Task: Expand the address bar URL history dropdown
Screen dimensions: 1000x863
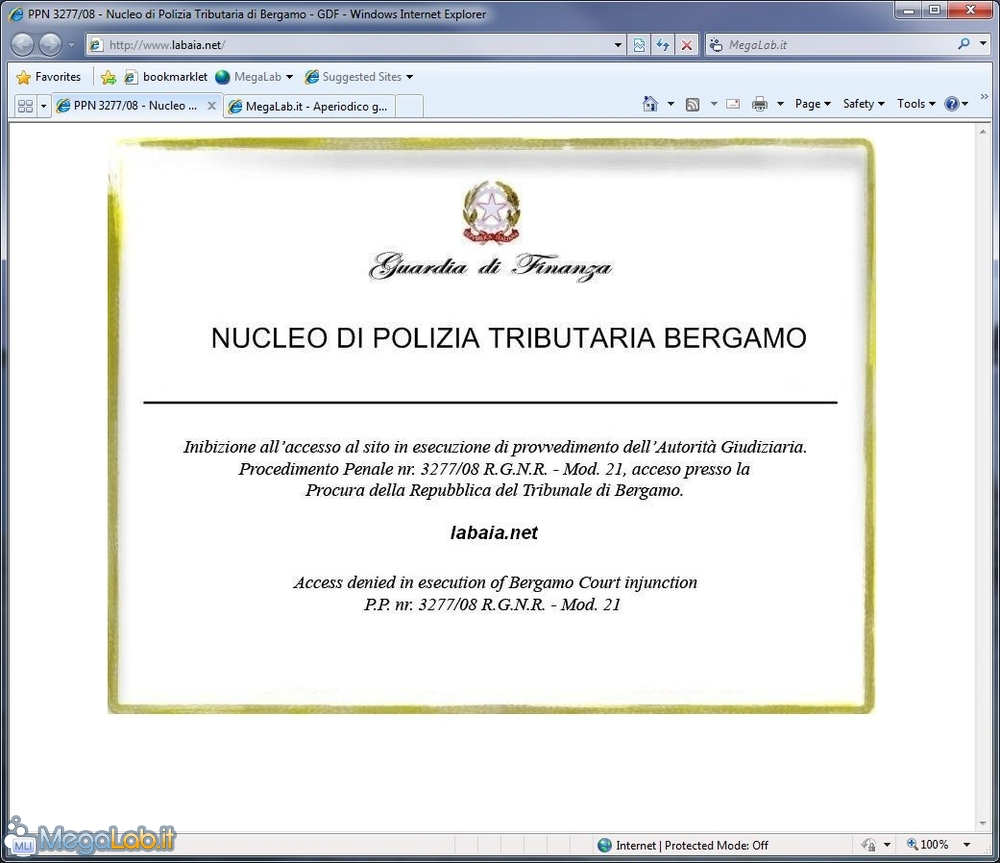Action: [x=617, y=45]
